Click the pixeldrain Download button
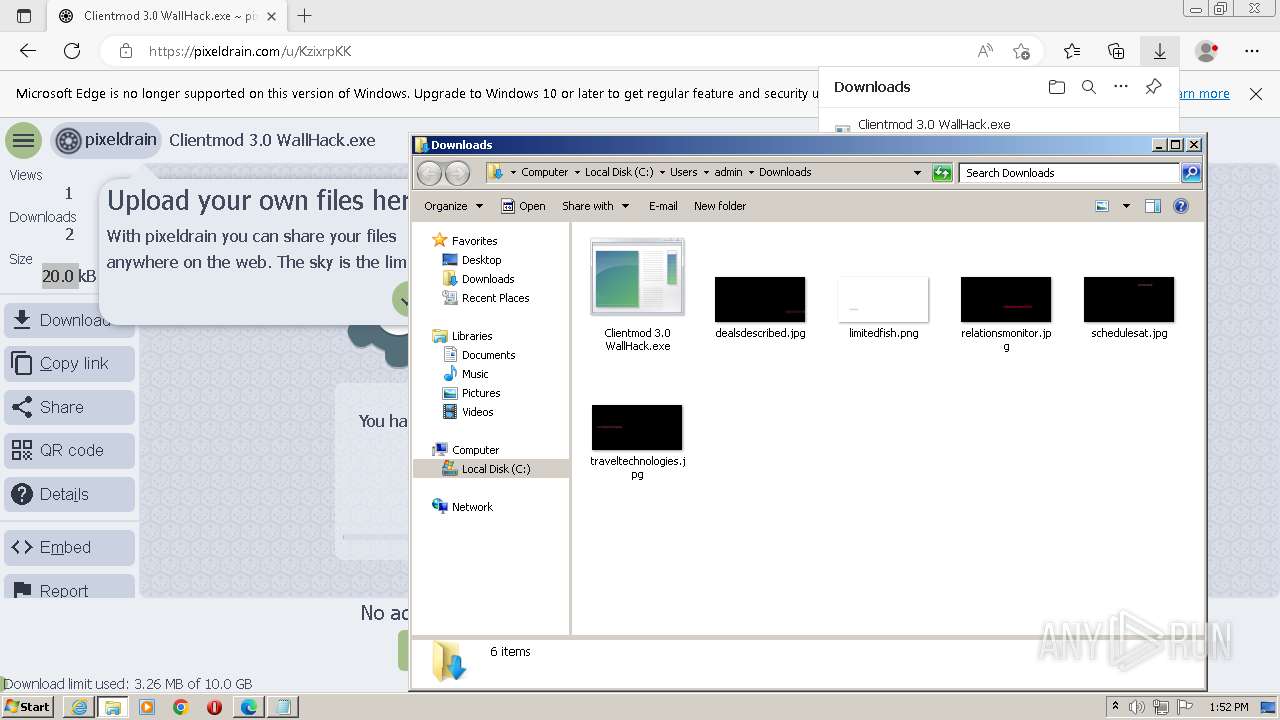This screenshot has height=720, width=1280. 69,320
